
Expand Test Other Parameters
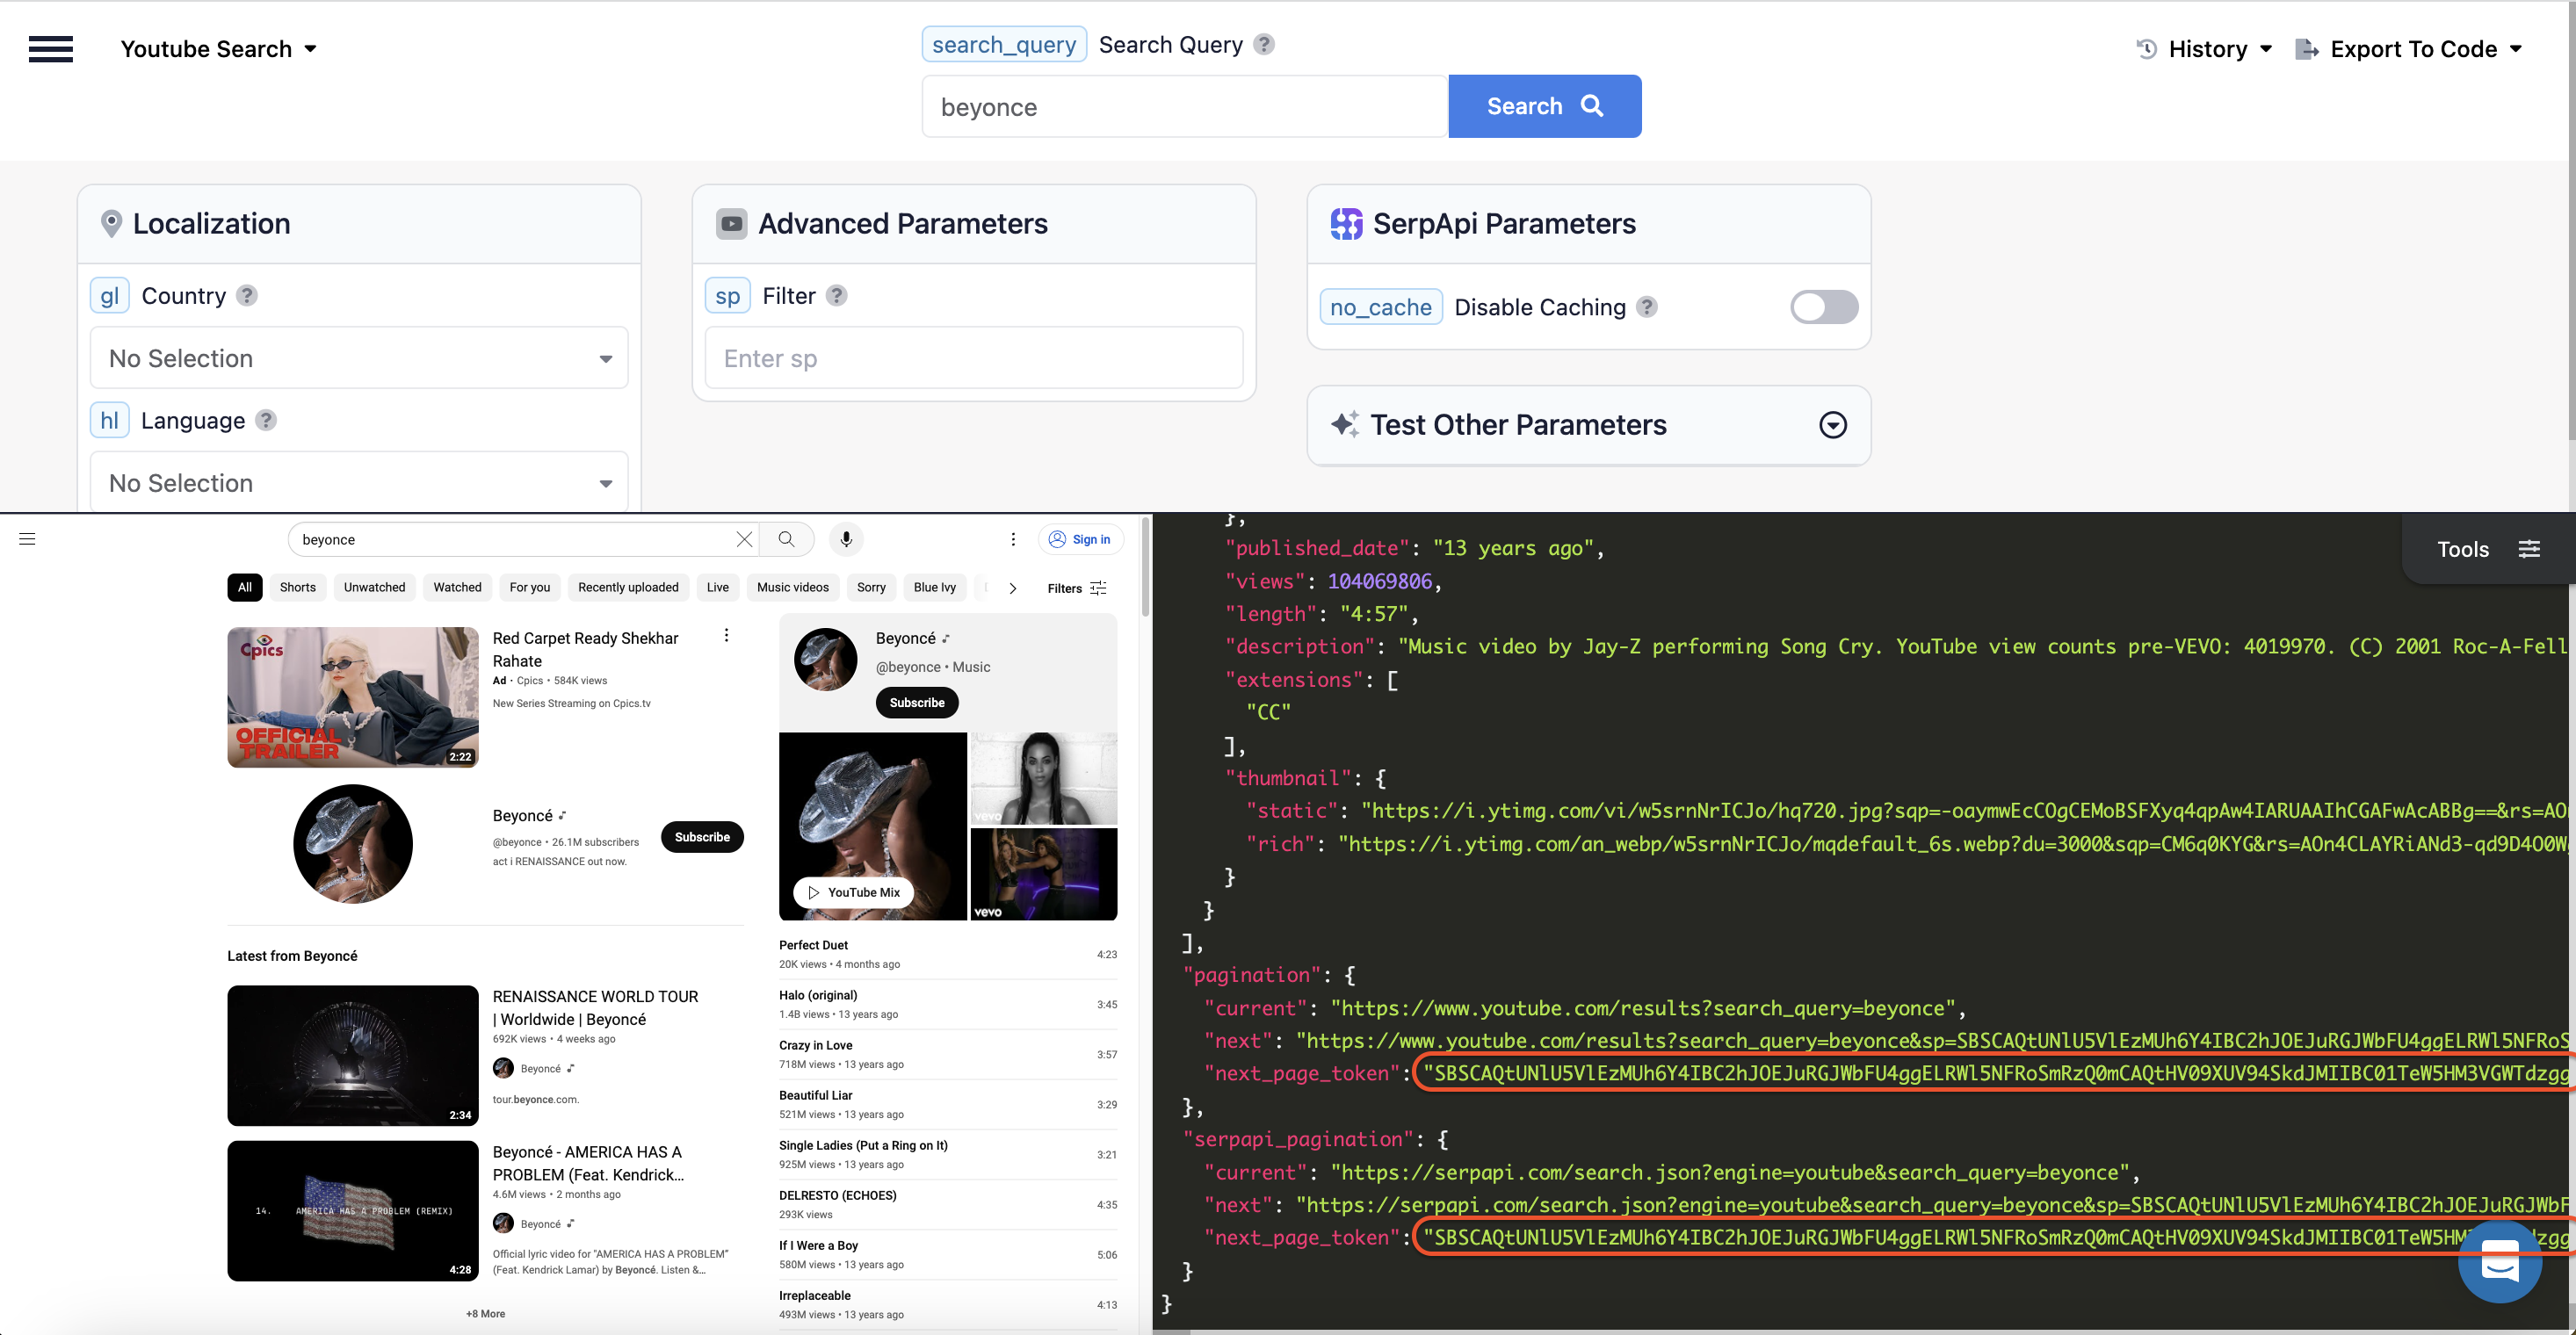coord(1833,425)
